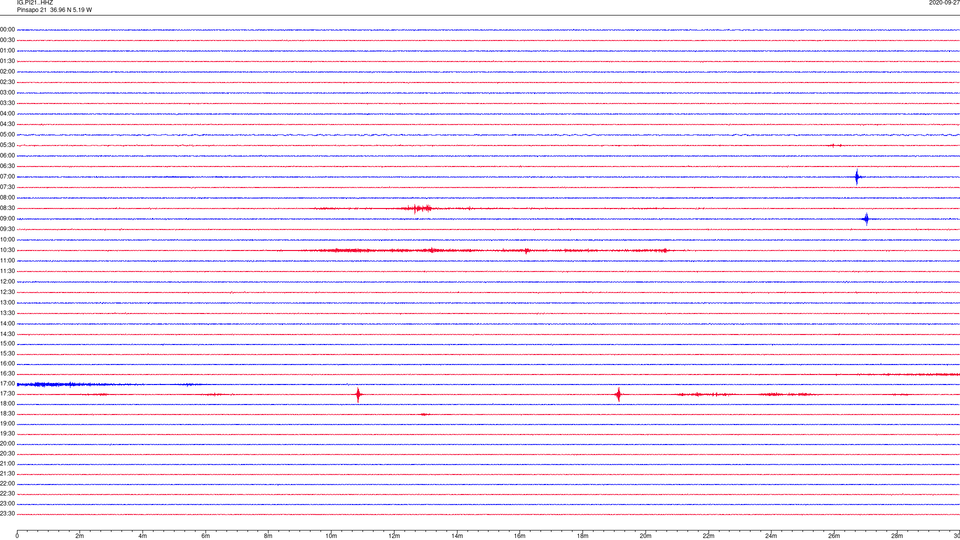Select the 17:30 time label
The width and height of the screenshot is (960, 540).
pos(7,394)
